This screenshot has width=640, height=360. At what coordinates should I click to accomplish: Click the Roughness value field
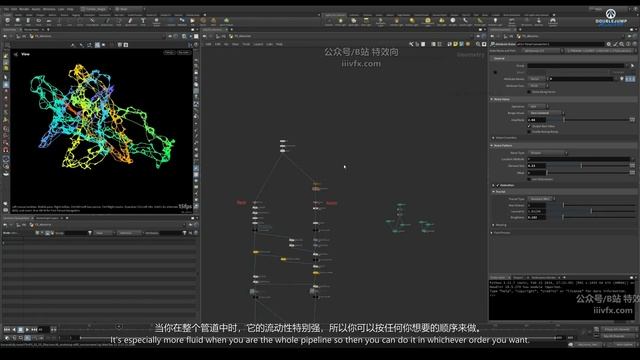[x=536, y=218]
